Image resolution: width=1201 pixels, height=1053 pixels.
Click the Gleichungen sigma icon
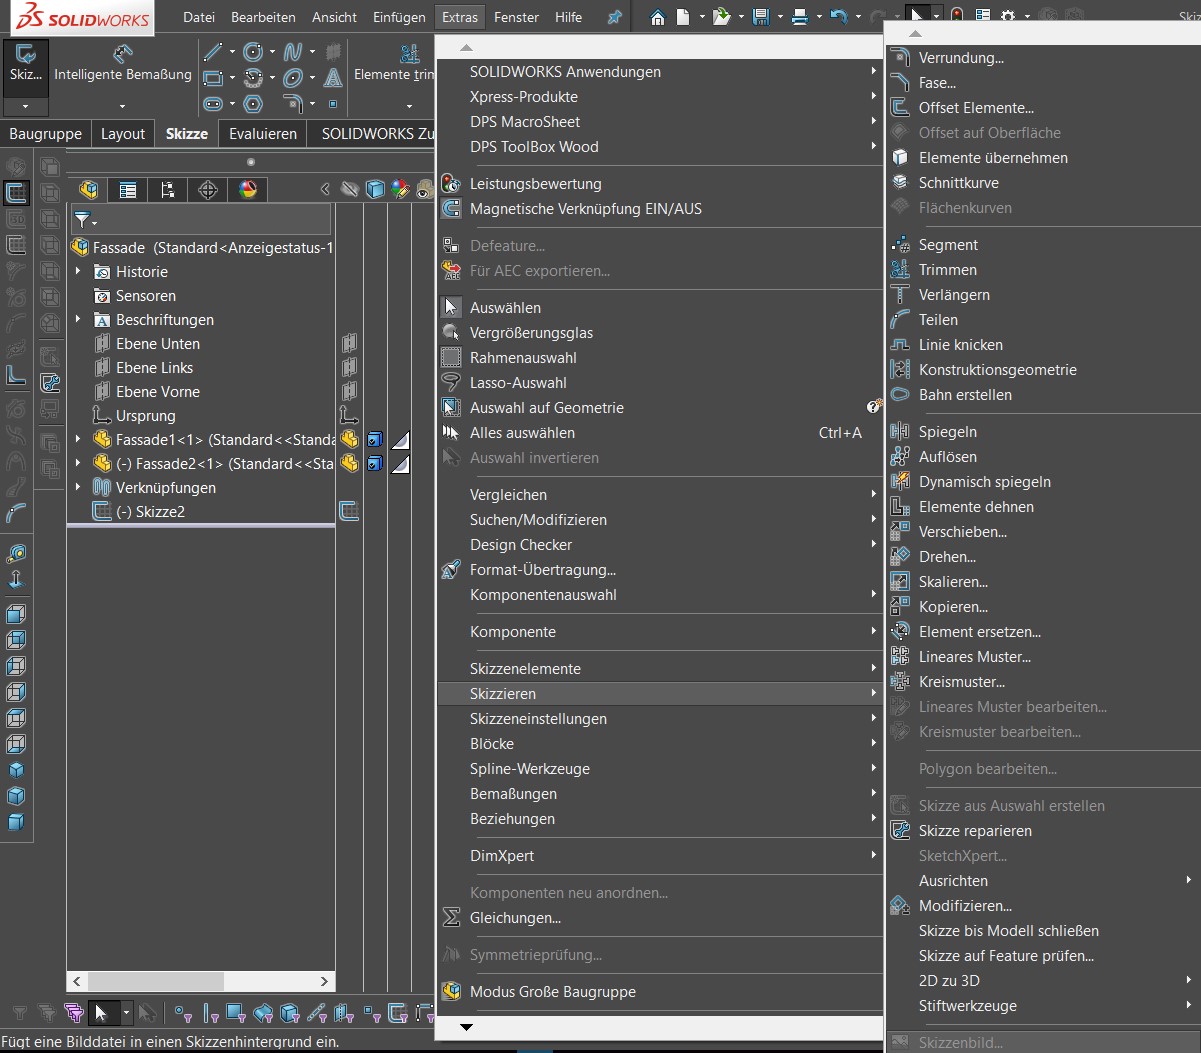point(451,918)
